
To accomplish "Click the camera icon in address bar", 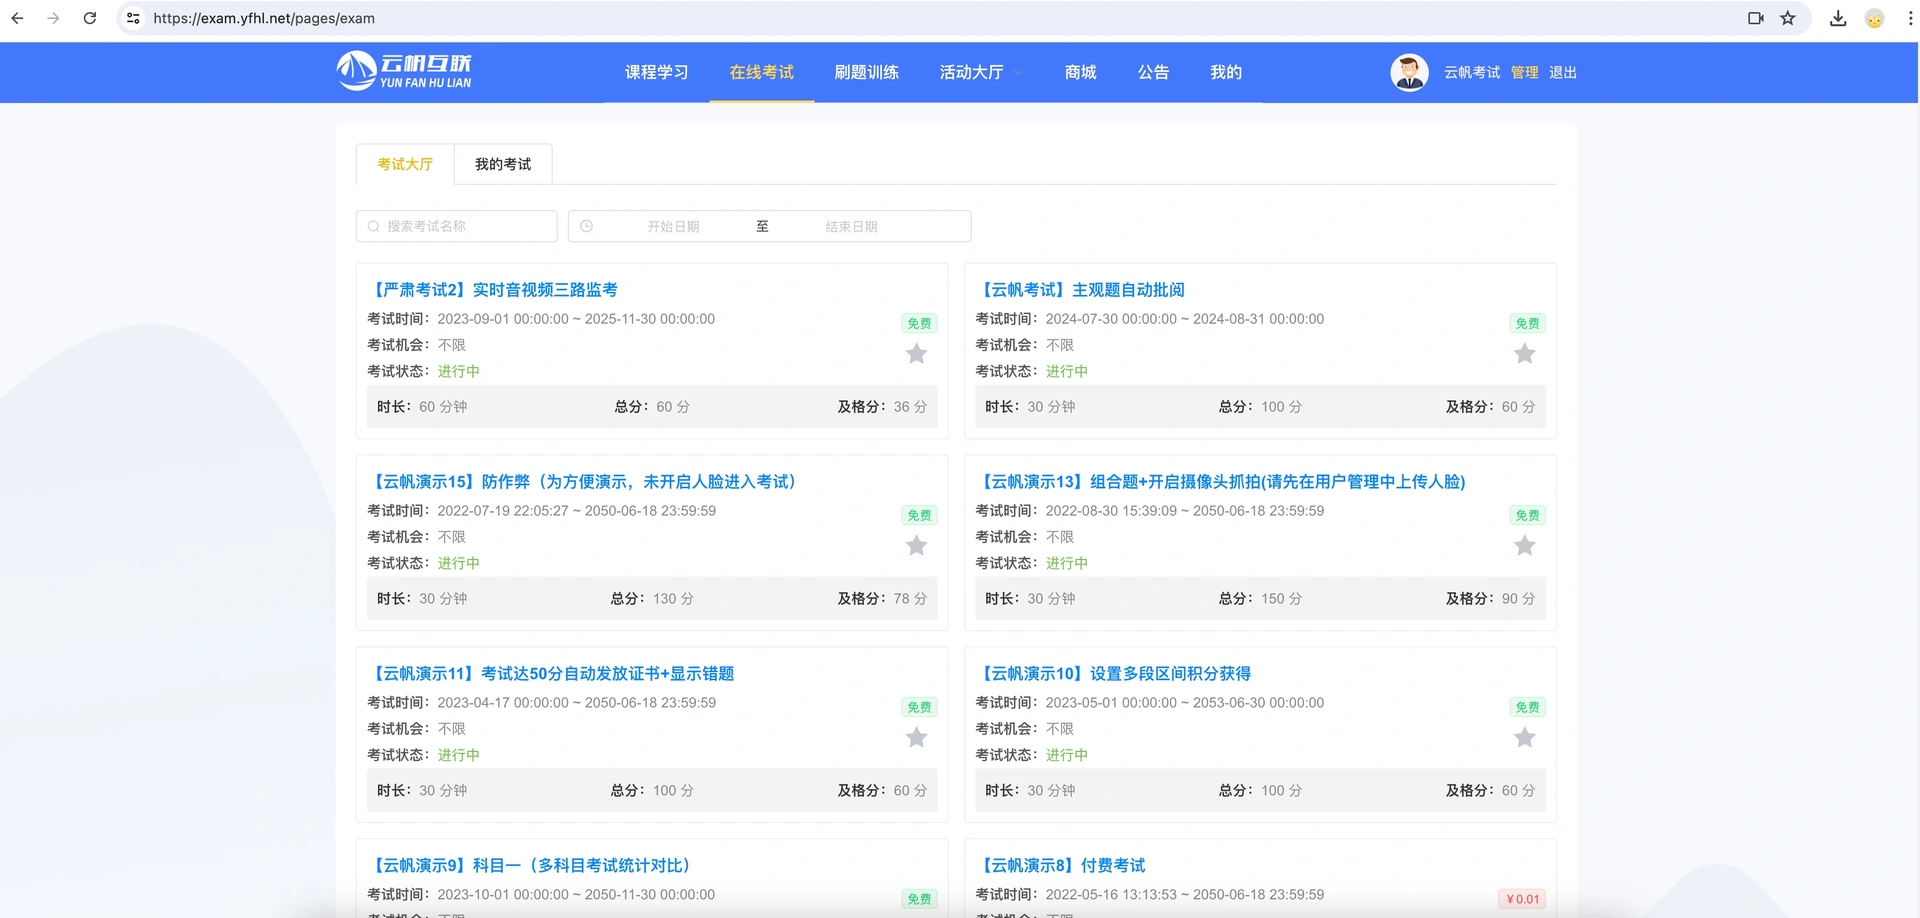I will (x=1756, y=18).
